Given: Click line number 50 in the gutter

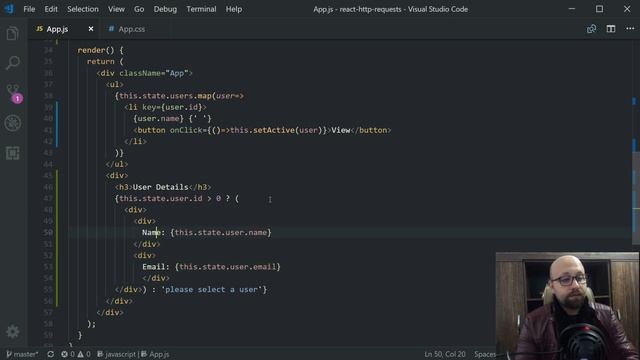Looking at the screenshot, I should click(x=48, y=232).
